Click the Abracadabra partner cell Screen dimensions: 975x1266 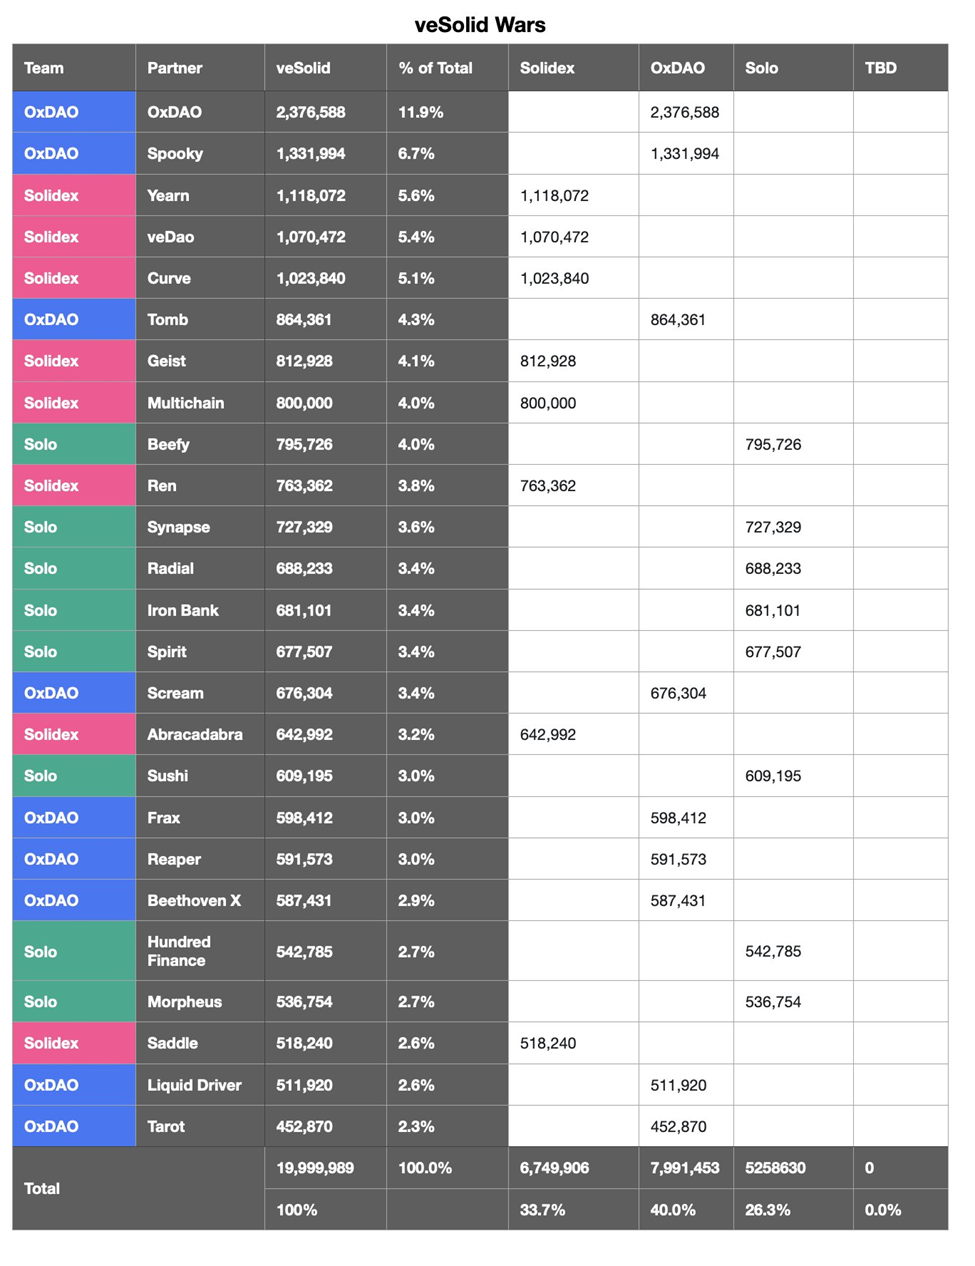(x=200, y=734)
